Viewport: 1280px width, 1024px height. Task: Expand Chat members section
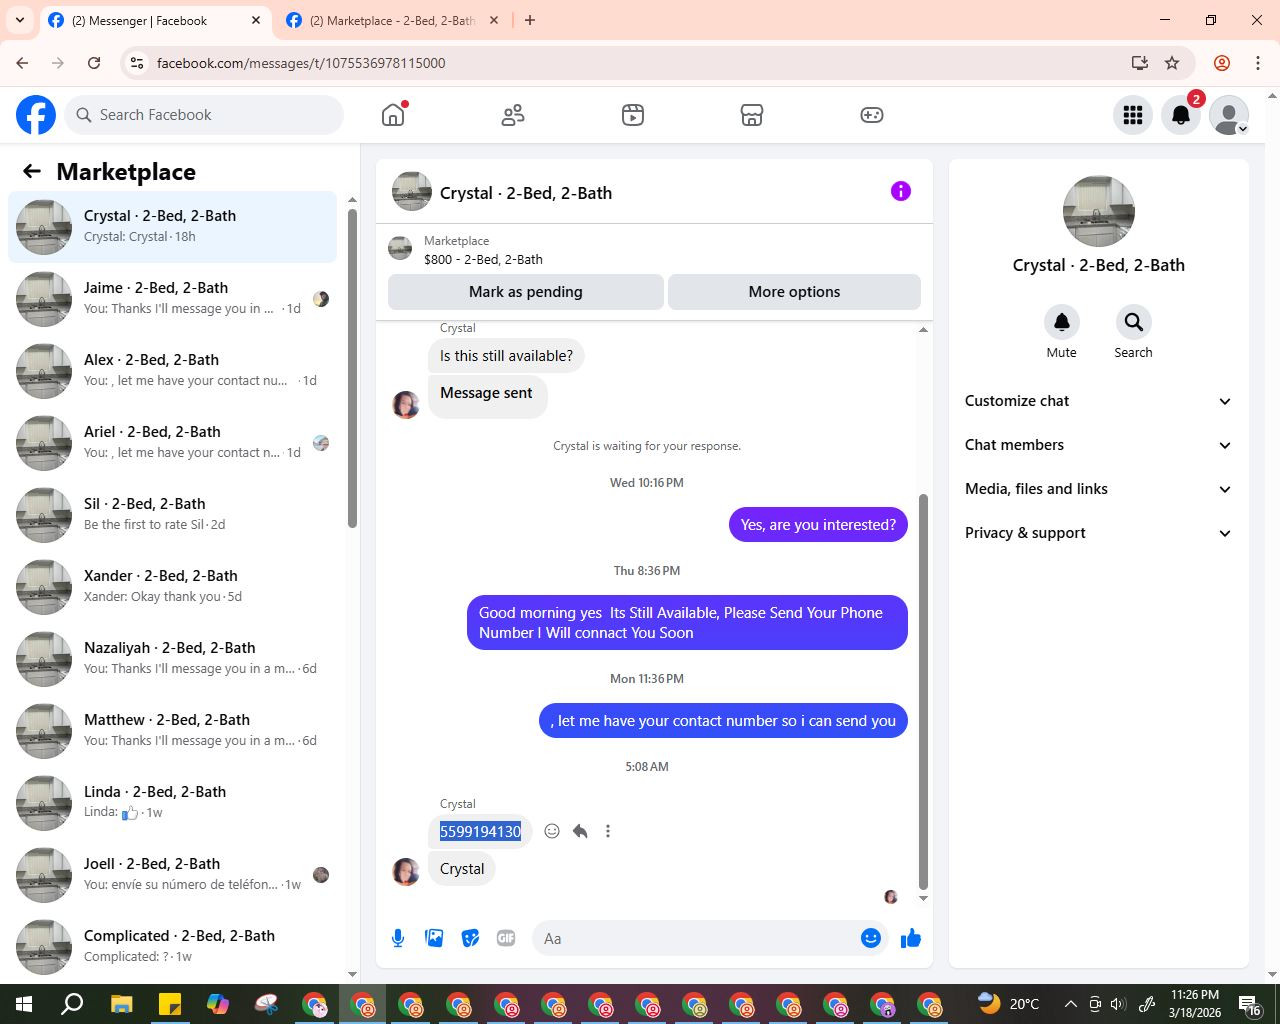(x=1098, y=445)
